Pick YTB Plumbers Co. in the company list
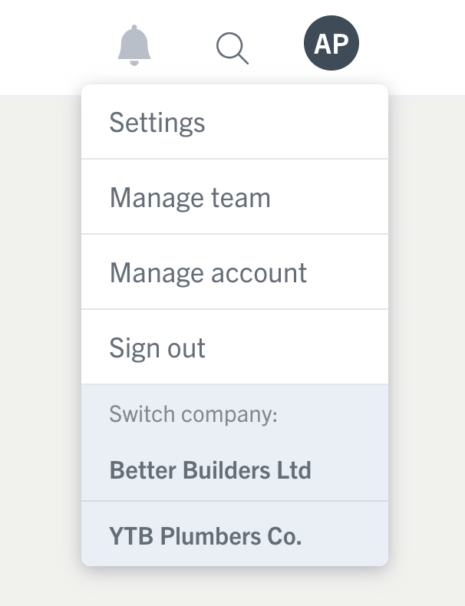The image size is (465, 606). [x=235, y=535]
